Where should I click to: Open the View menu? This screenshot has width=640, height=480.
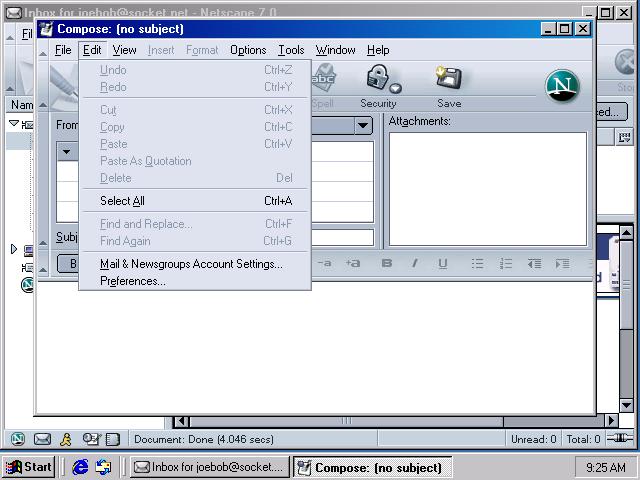124,50
